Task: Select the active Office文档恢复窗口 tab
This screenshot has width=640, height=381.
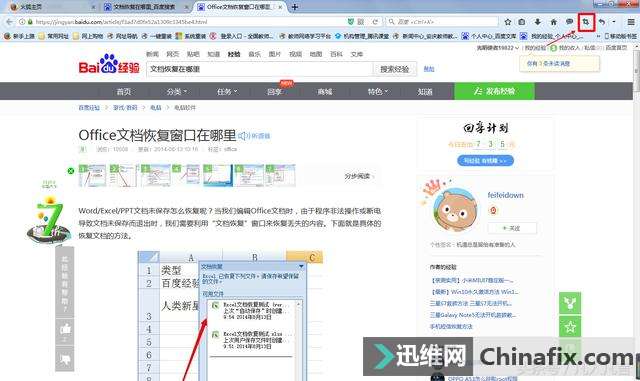Action: point(240,7)
